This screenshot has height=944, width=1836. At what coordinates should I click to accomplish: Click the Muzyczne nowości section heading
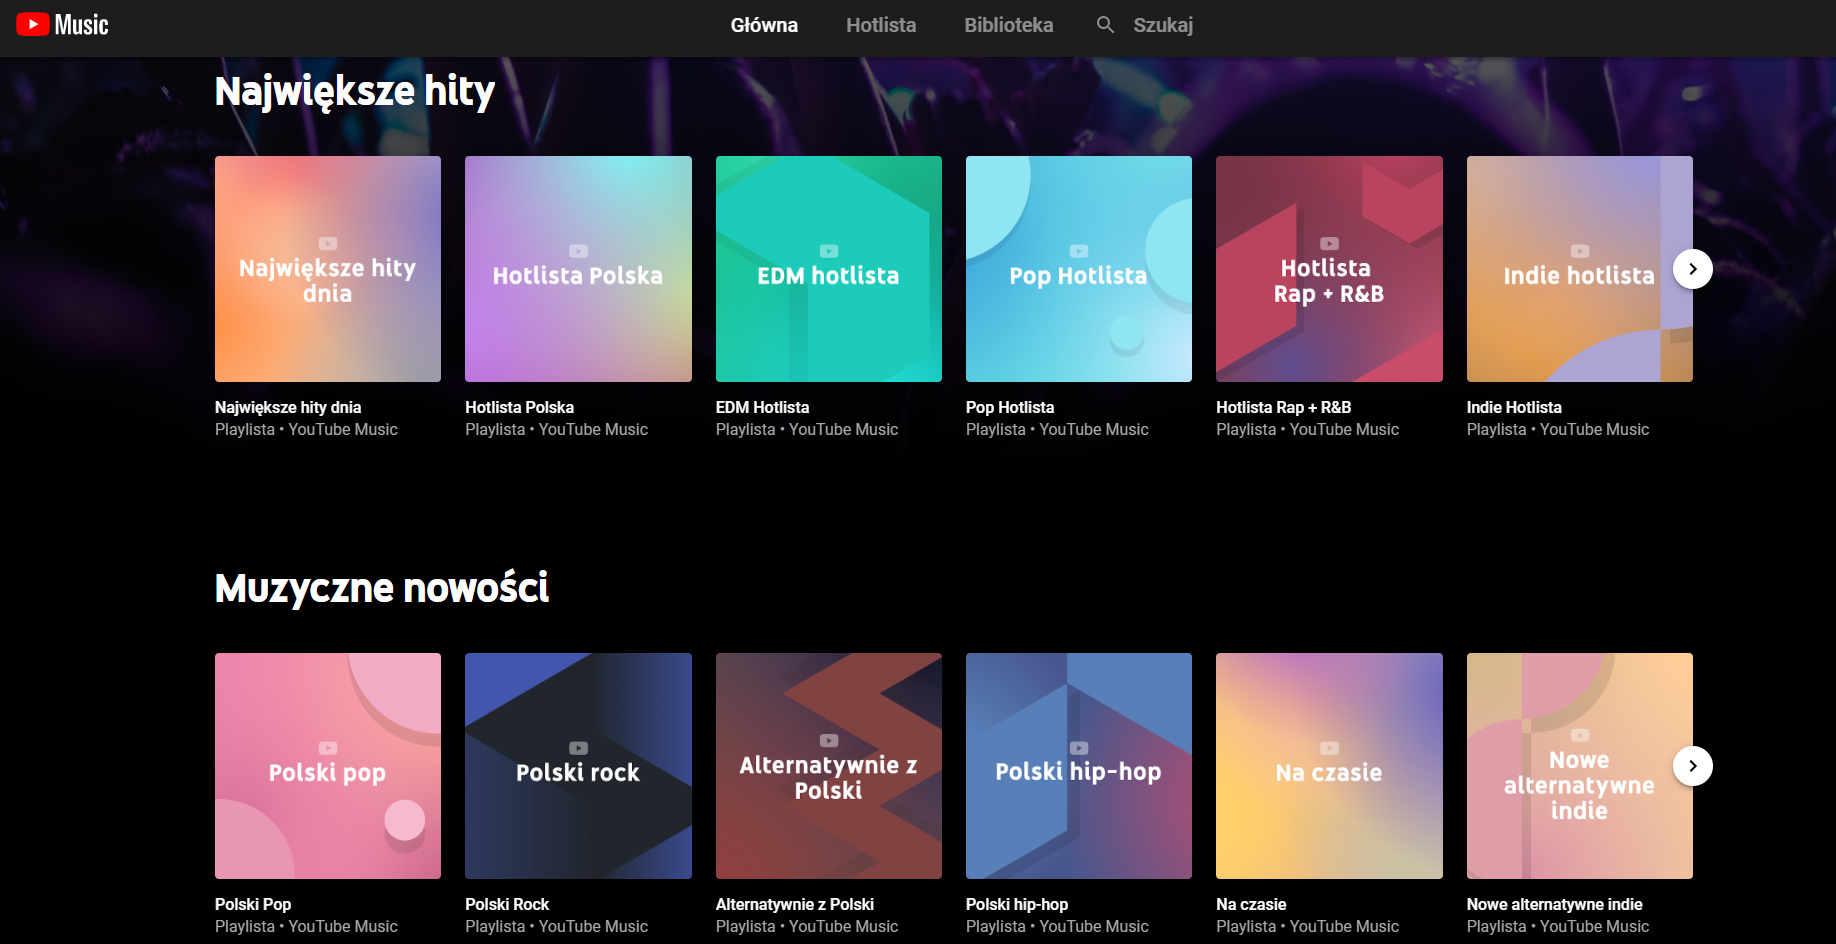click(382, 588)
